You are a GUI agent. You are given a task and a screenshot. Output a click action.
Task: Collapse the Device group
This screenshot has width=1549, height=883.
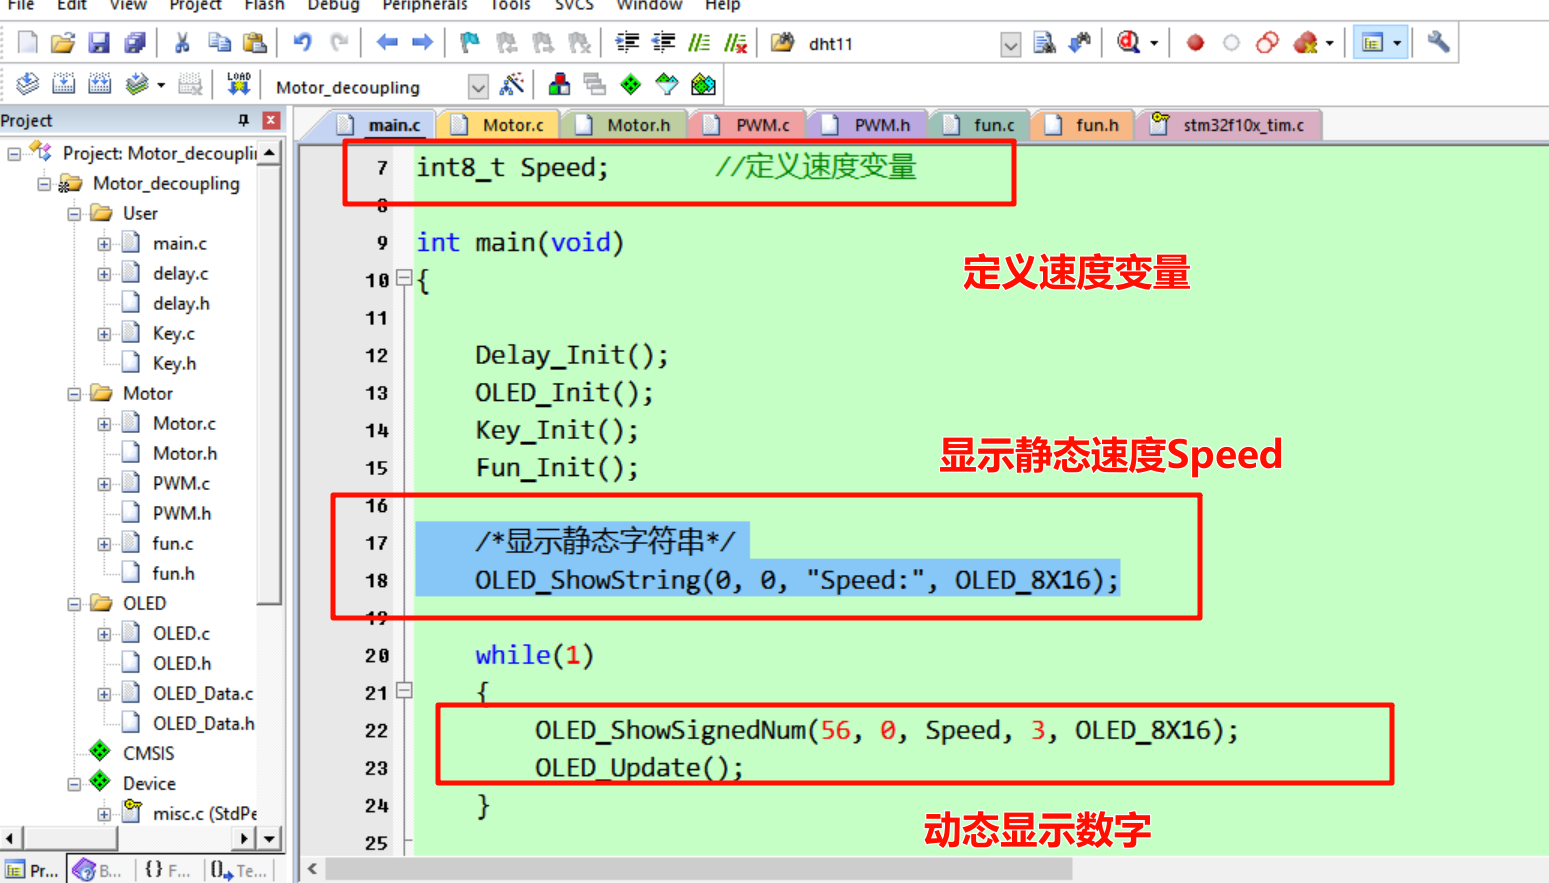click(74, 784)
